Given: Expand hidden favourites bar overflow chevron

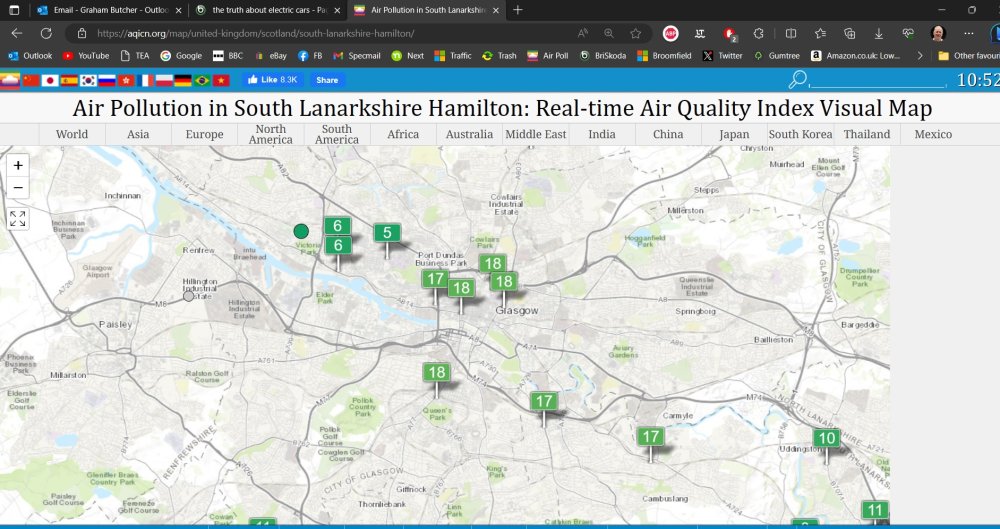Looking at the screenshot, I should point(919,56).
